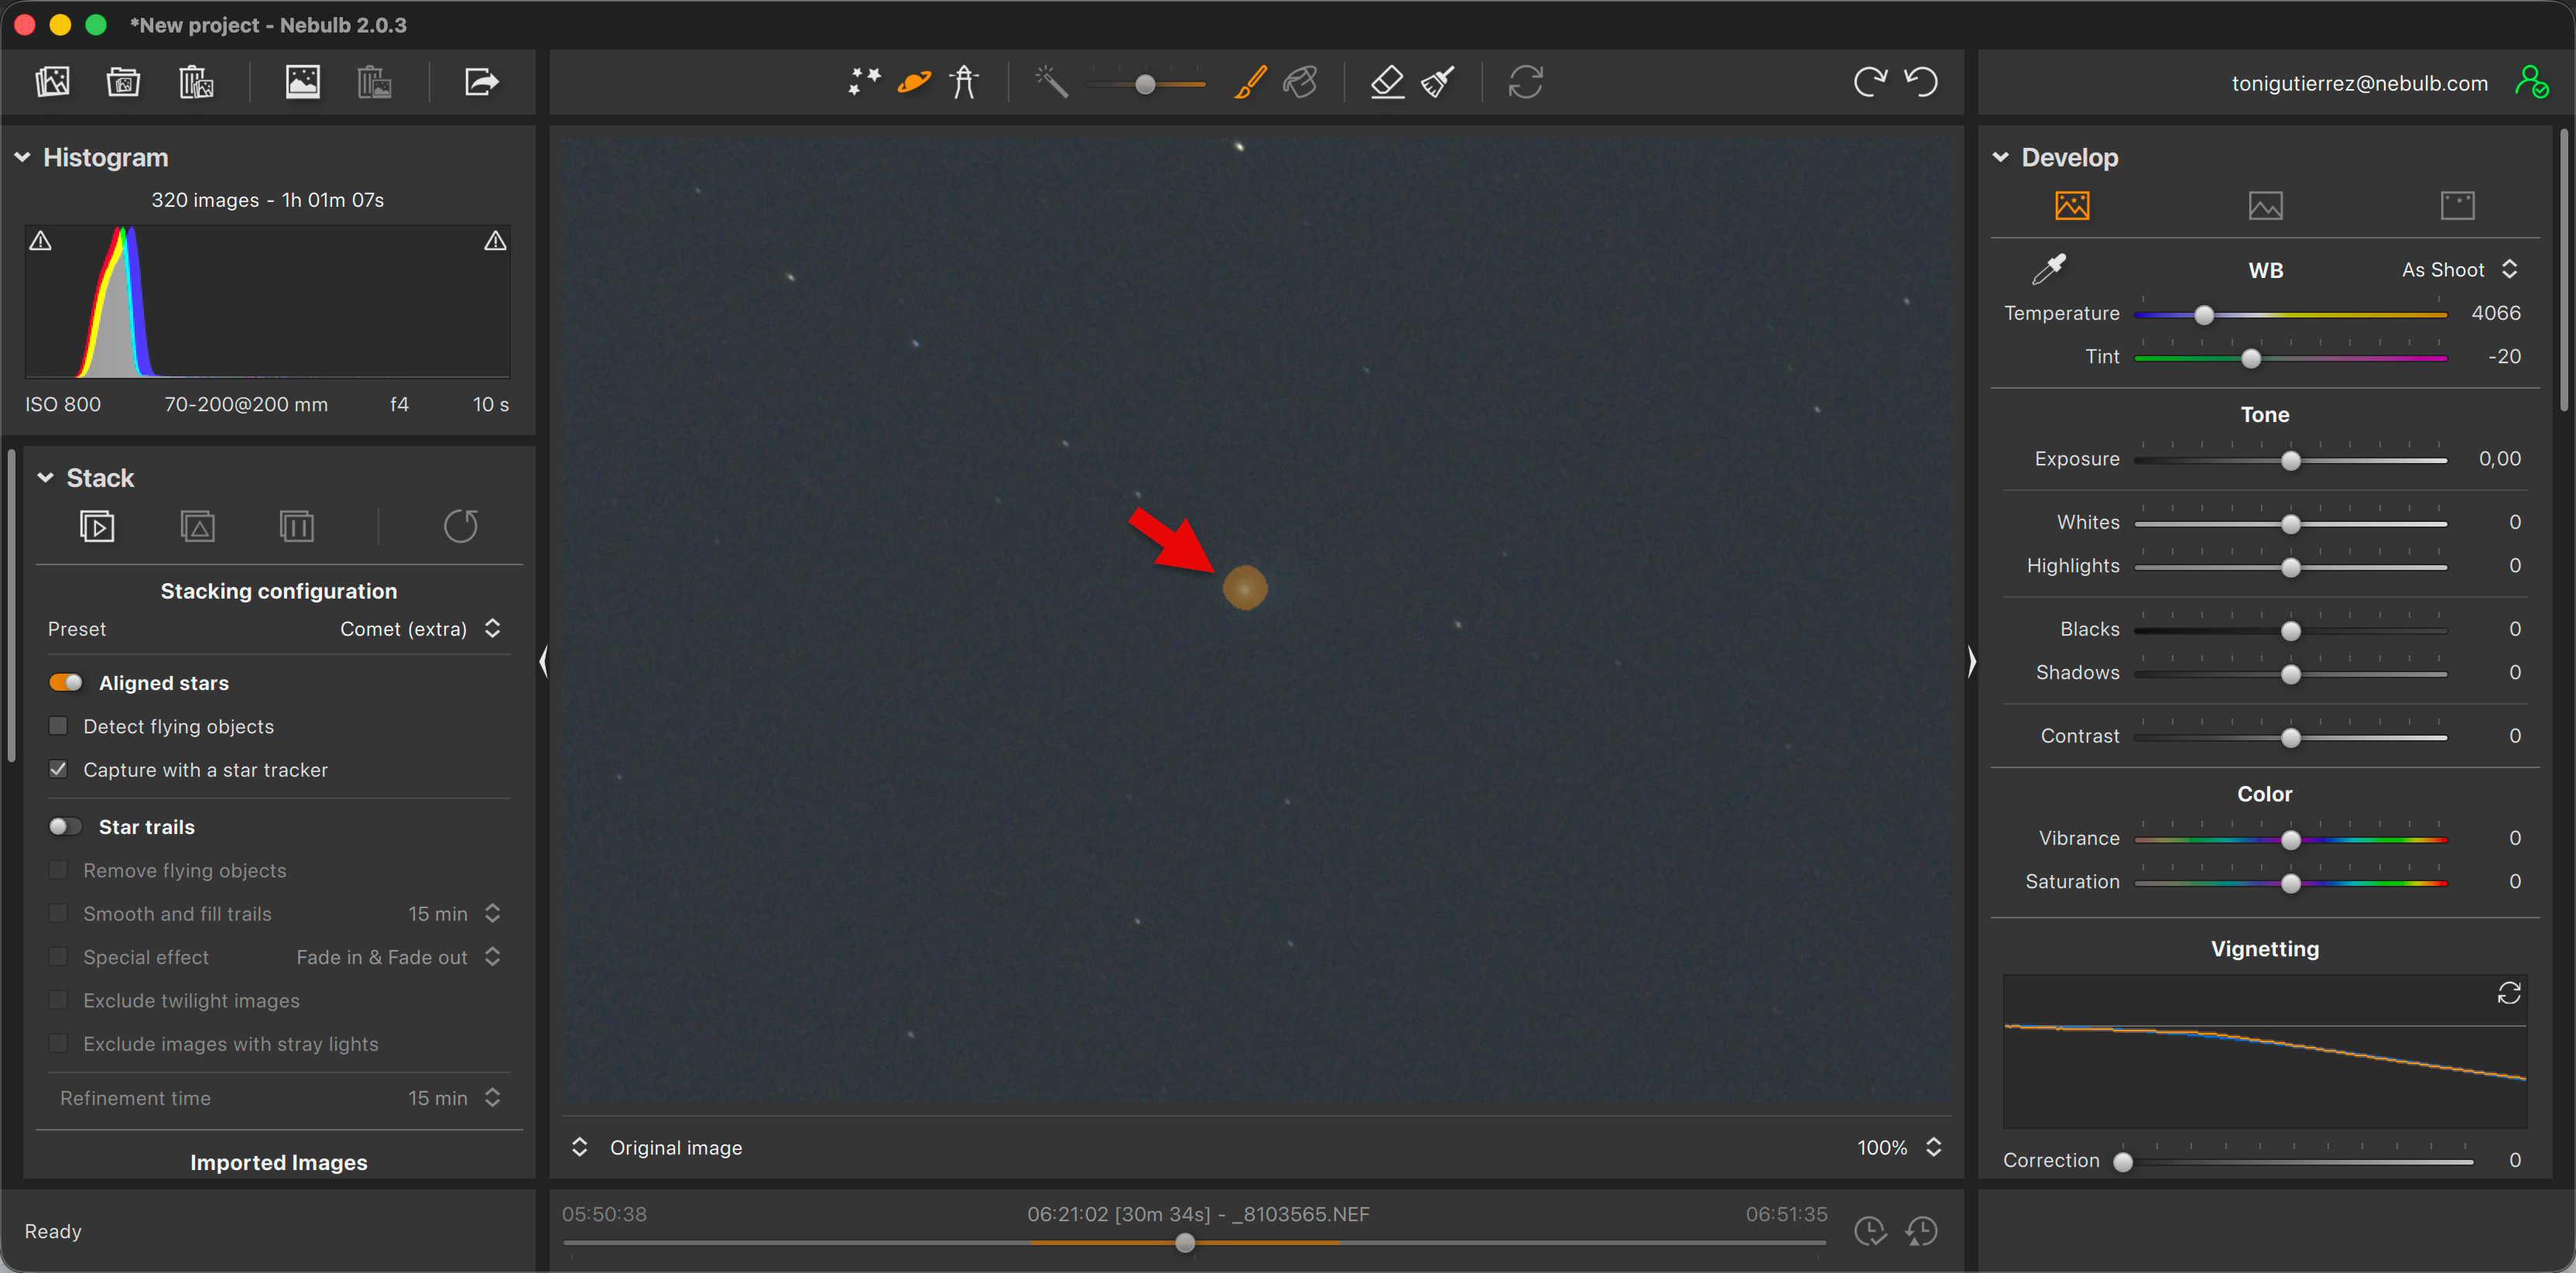
Task: Select the comet/planet tool icon
Action: pyautogui.click(x=914, y=82)
